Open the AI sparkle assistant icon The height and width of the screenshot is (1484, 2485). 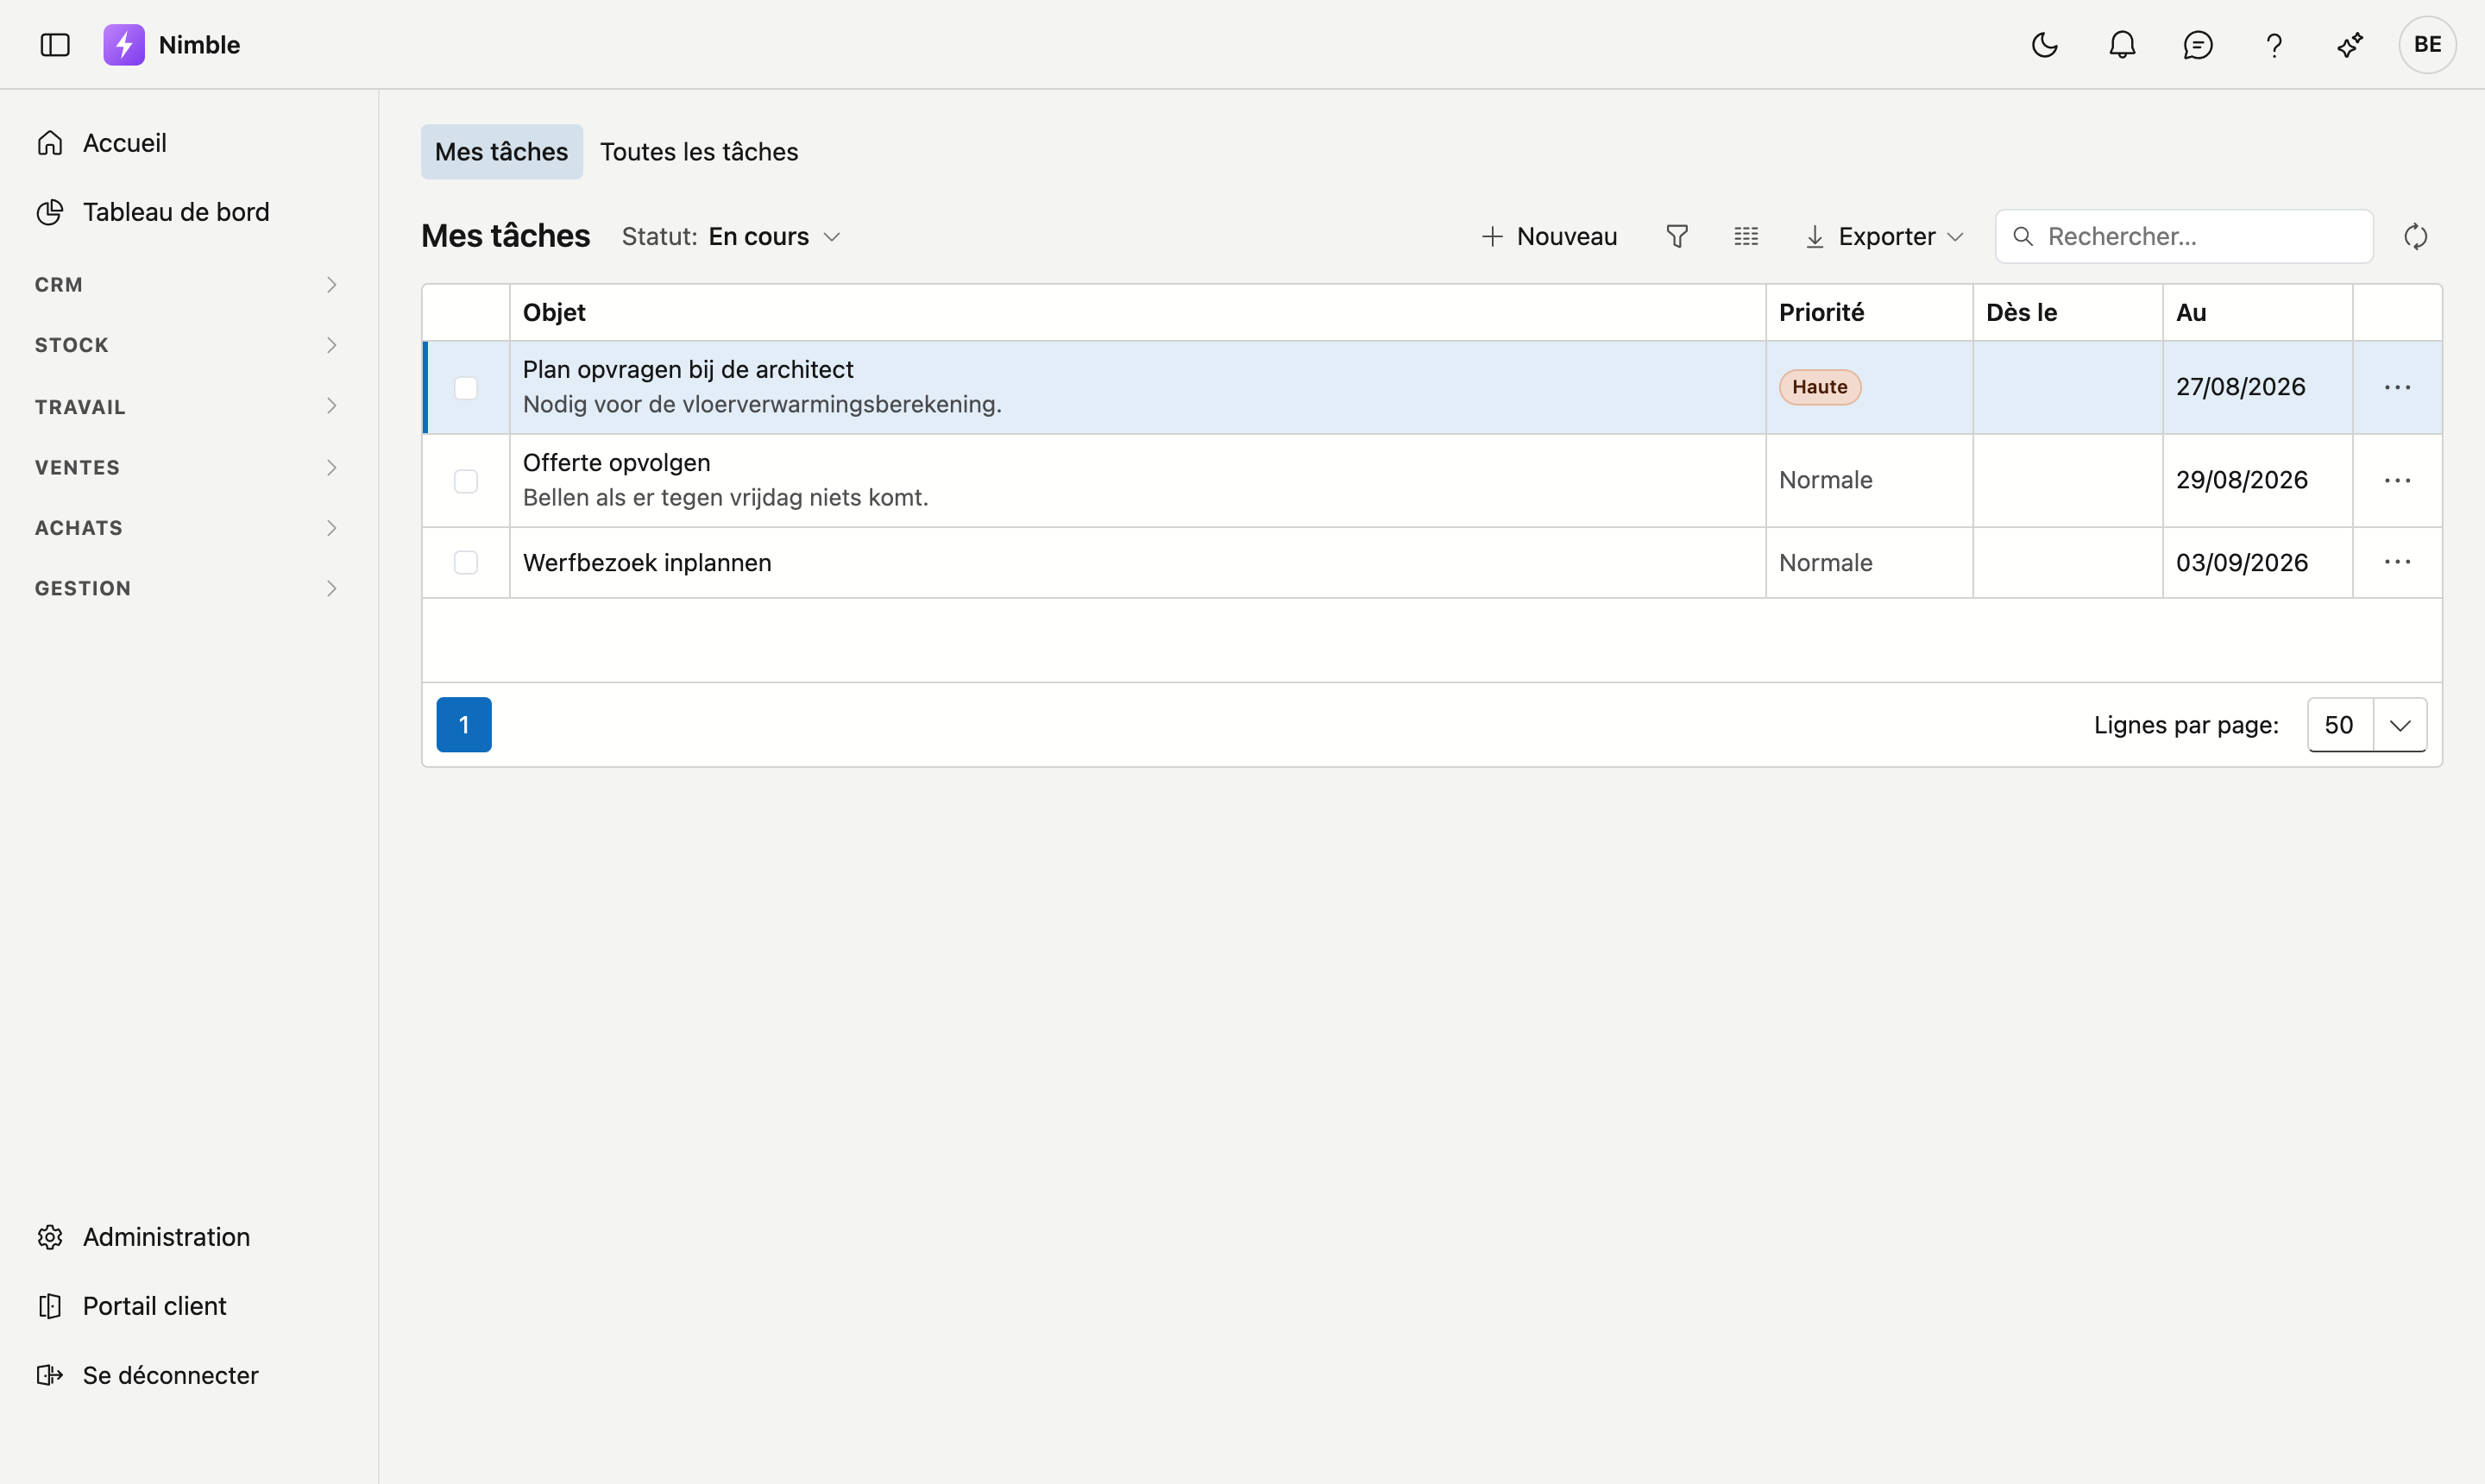coord(2350,45)
